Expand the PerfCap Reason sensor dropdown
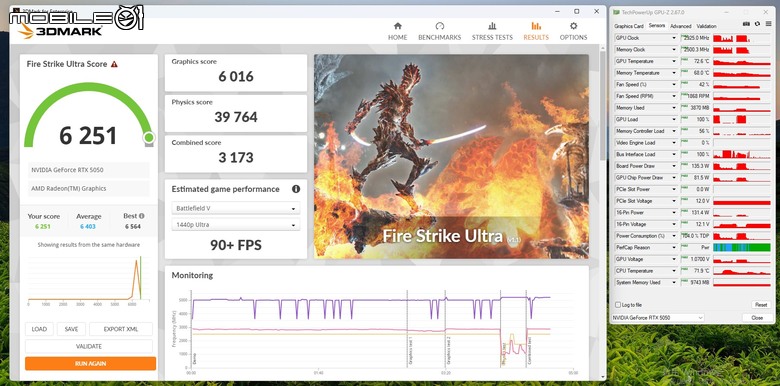Viewport: 780px width, 386px height. tap(675, 247)
